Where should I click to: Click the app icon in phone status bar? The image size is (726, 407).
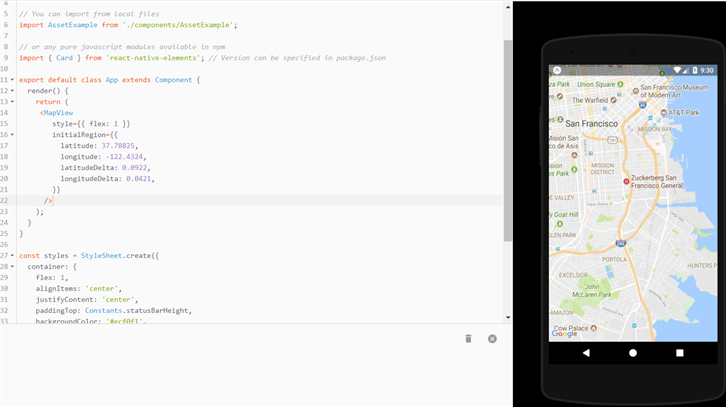tap(557, 70)
